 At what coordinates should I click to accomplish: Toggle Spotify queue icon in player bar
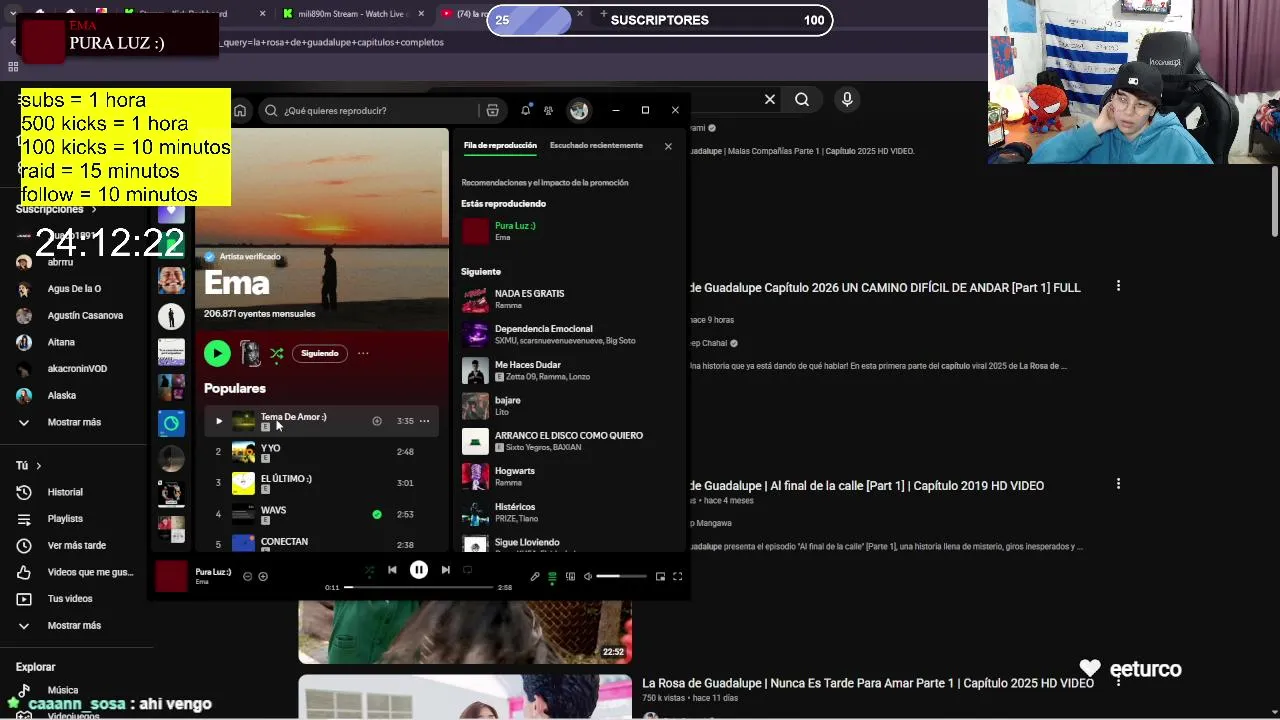[x=552, y=576]
